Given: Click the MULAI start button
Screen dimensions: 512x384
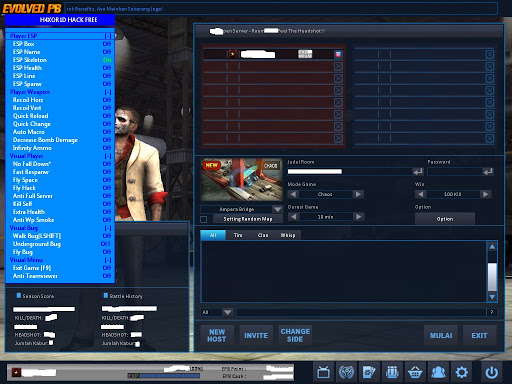Looking at the screenshot, I should point(441,335).
